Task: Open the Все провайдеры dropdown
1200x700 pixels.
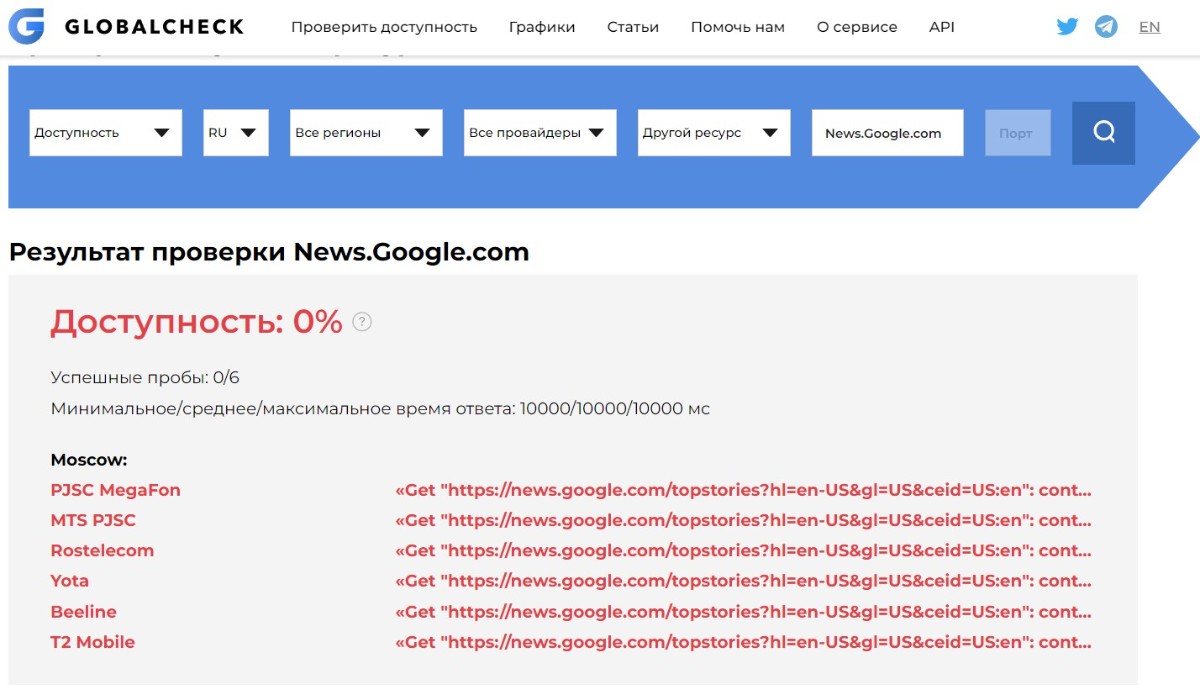Action: (540, 133)
